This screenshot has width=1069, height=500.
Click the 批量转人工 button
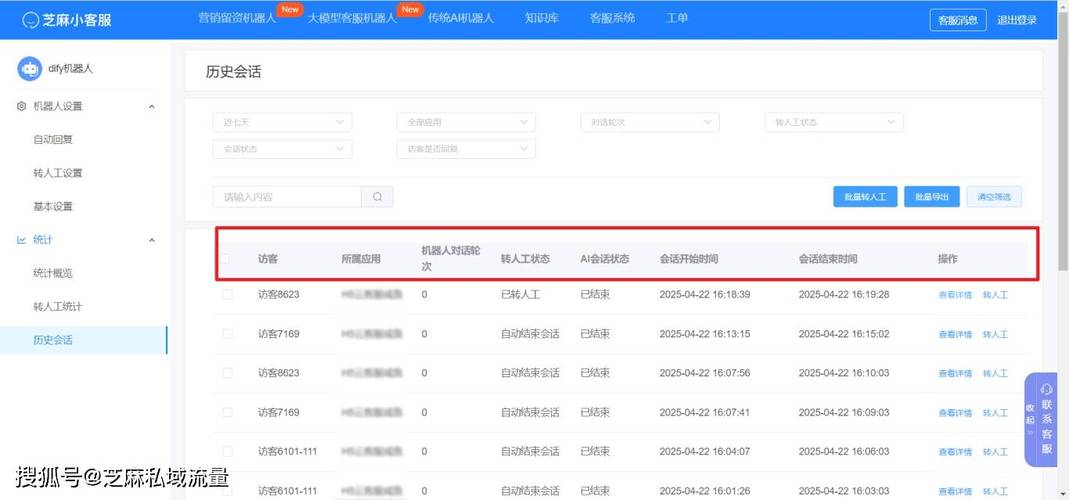coord(865,196)
